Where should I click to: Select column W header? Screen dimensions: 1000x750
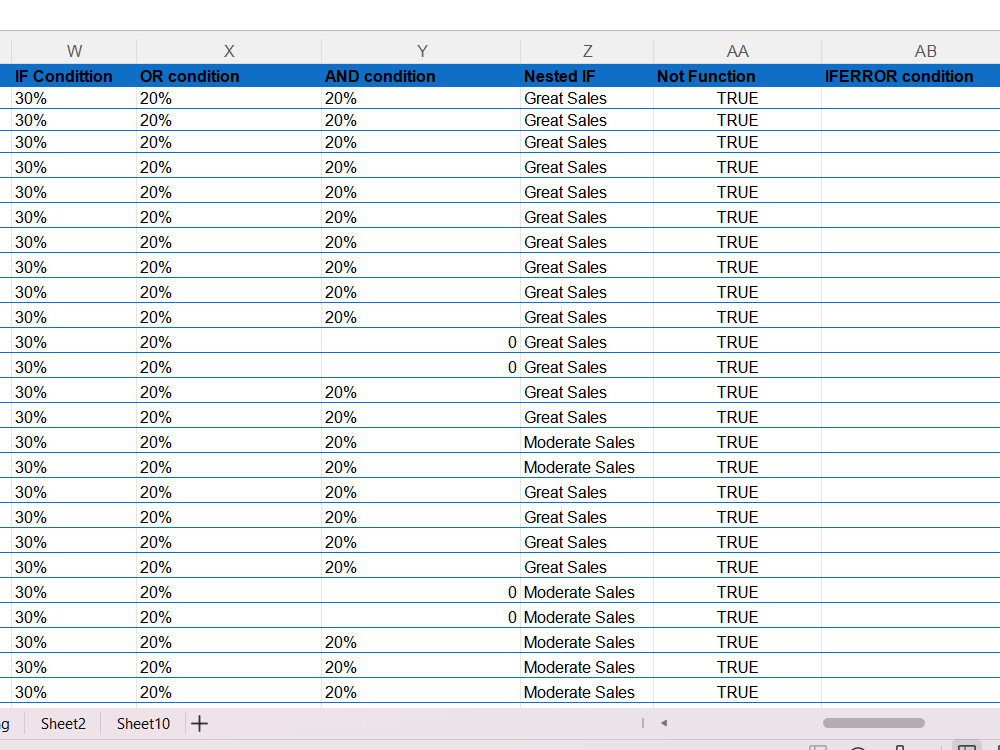point(74,51)
